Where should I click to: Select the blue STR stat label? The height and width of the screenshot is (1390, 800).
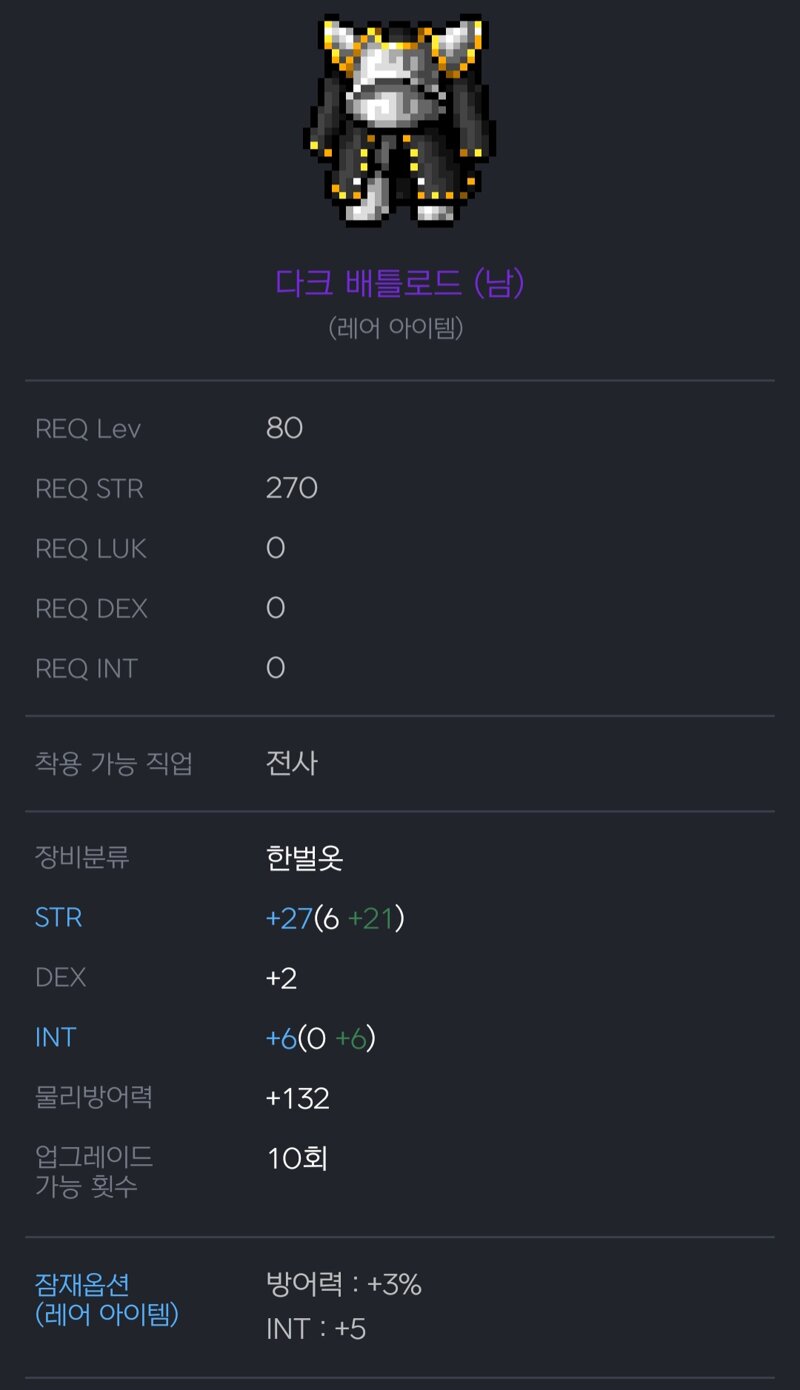tap(58, 918)
